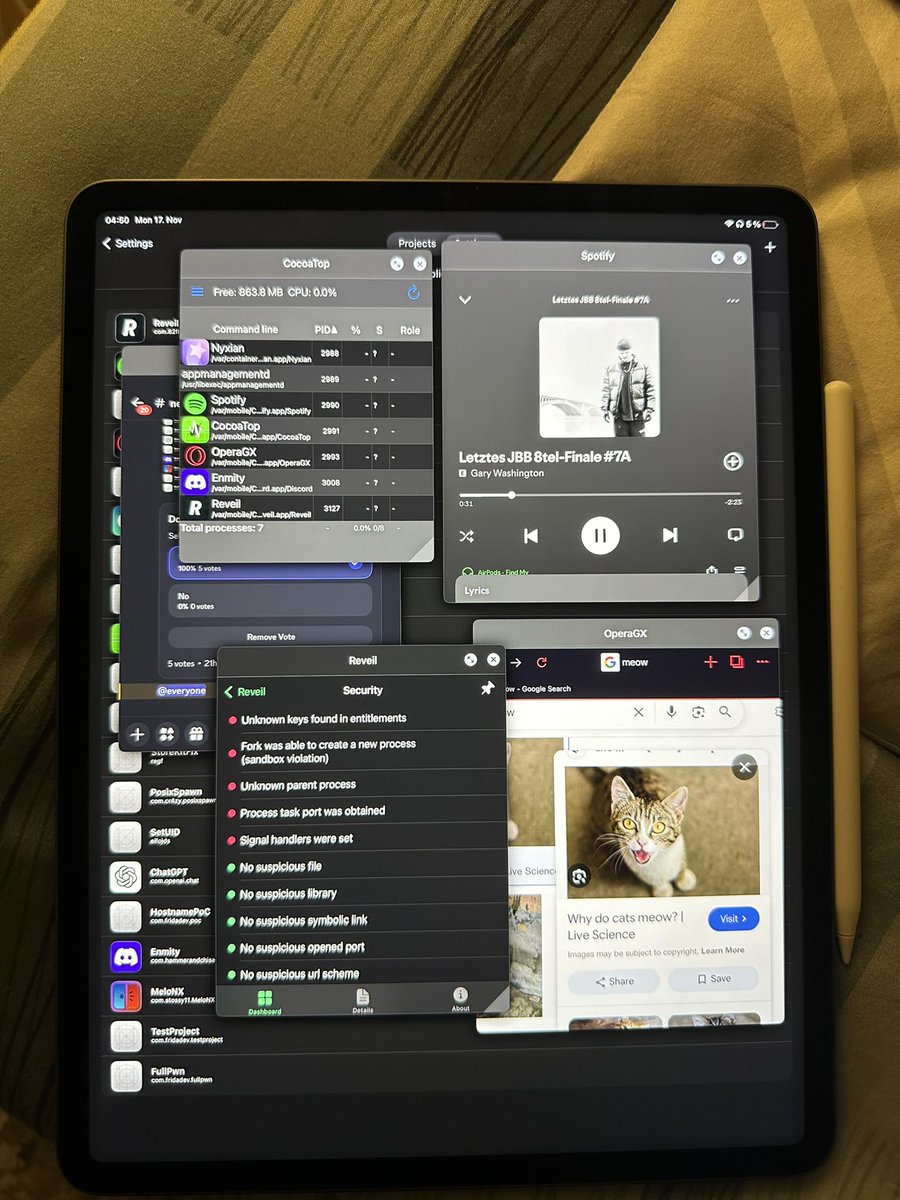Select 'No suspicious file' row

[x=365, y=867]
